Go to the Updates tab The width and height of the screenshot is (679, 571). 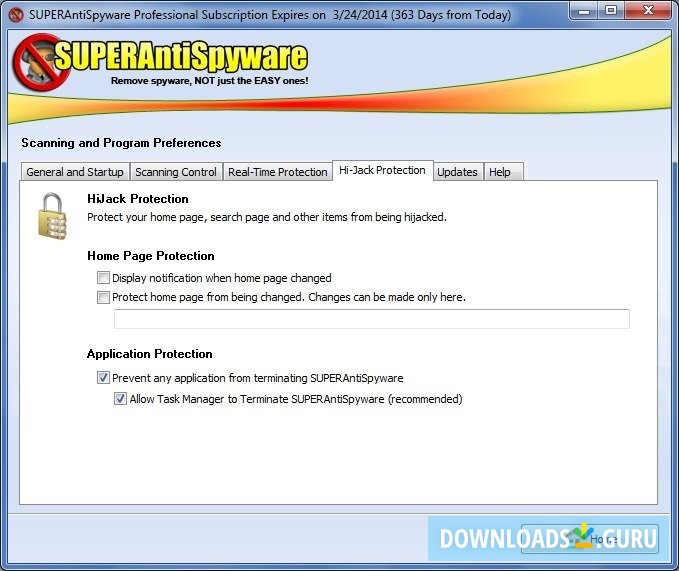click(457, 172)
